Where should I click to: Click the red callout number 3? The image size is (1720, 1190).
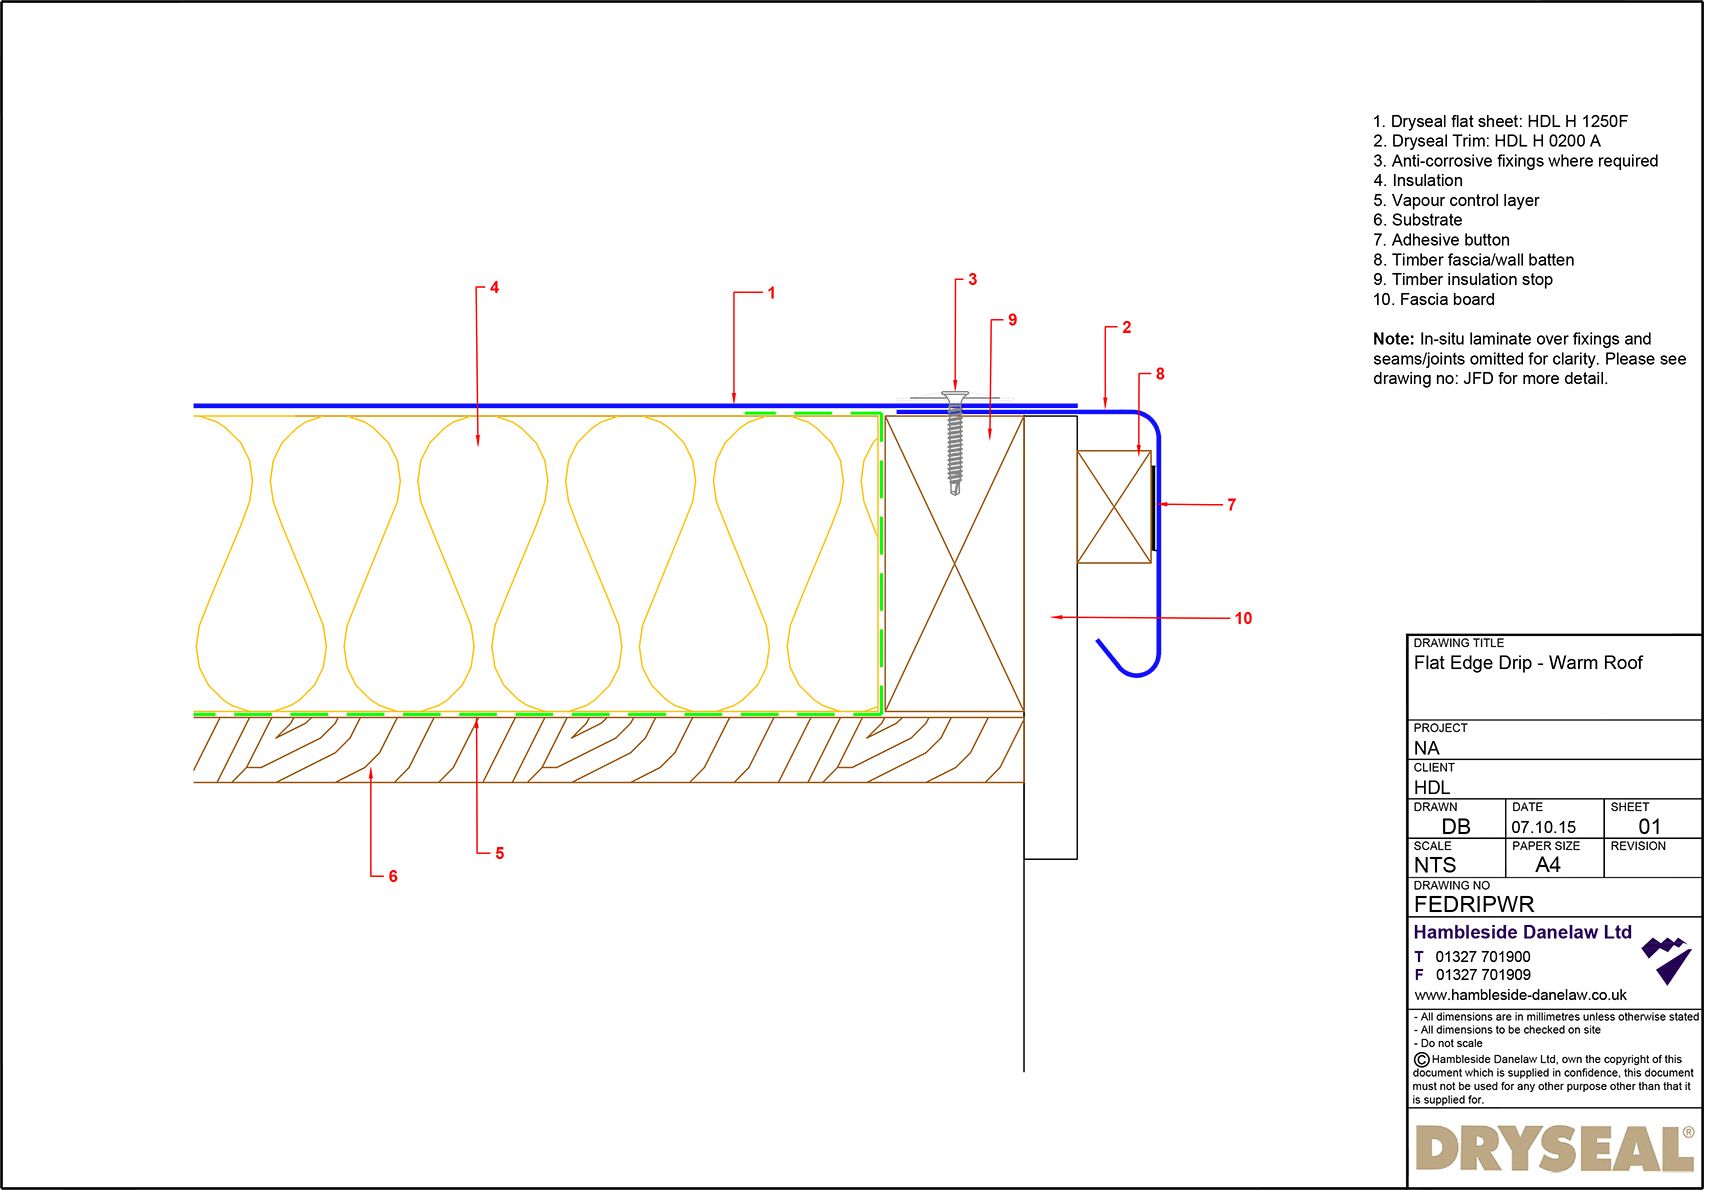[971, 280]
